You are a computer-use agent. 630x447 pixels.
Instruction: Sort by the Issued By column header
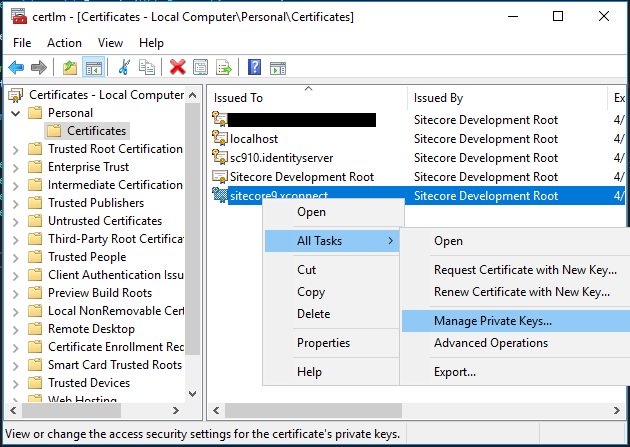tap(507, 98)
